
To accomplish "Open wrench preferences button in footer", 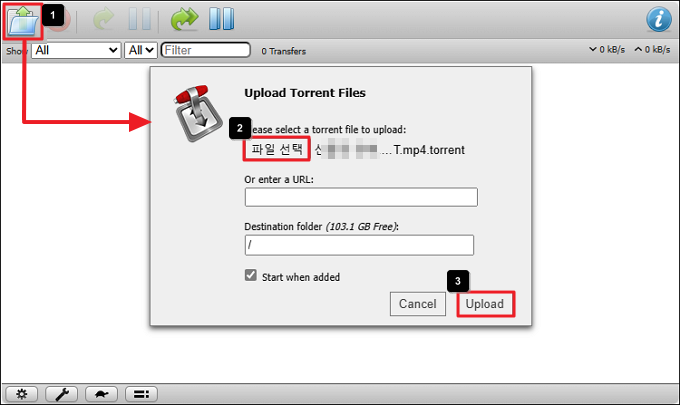I will coord(62,394).
